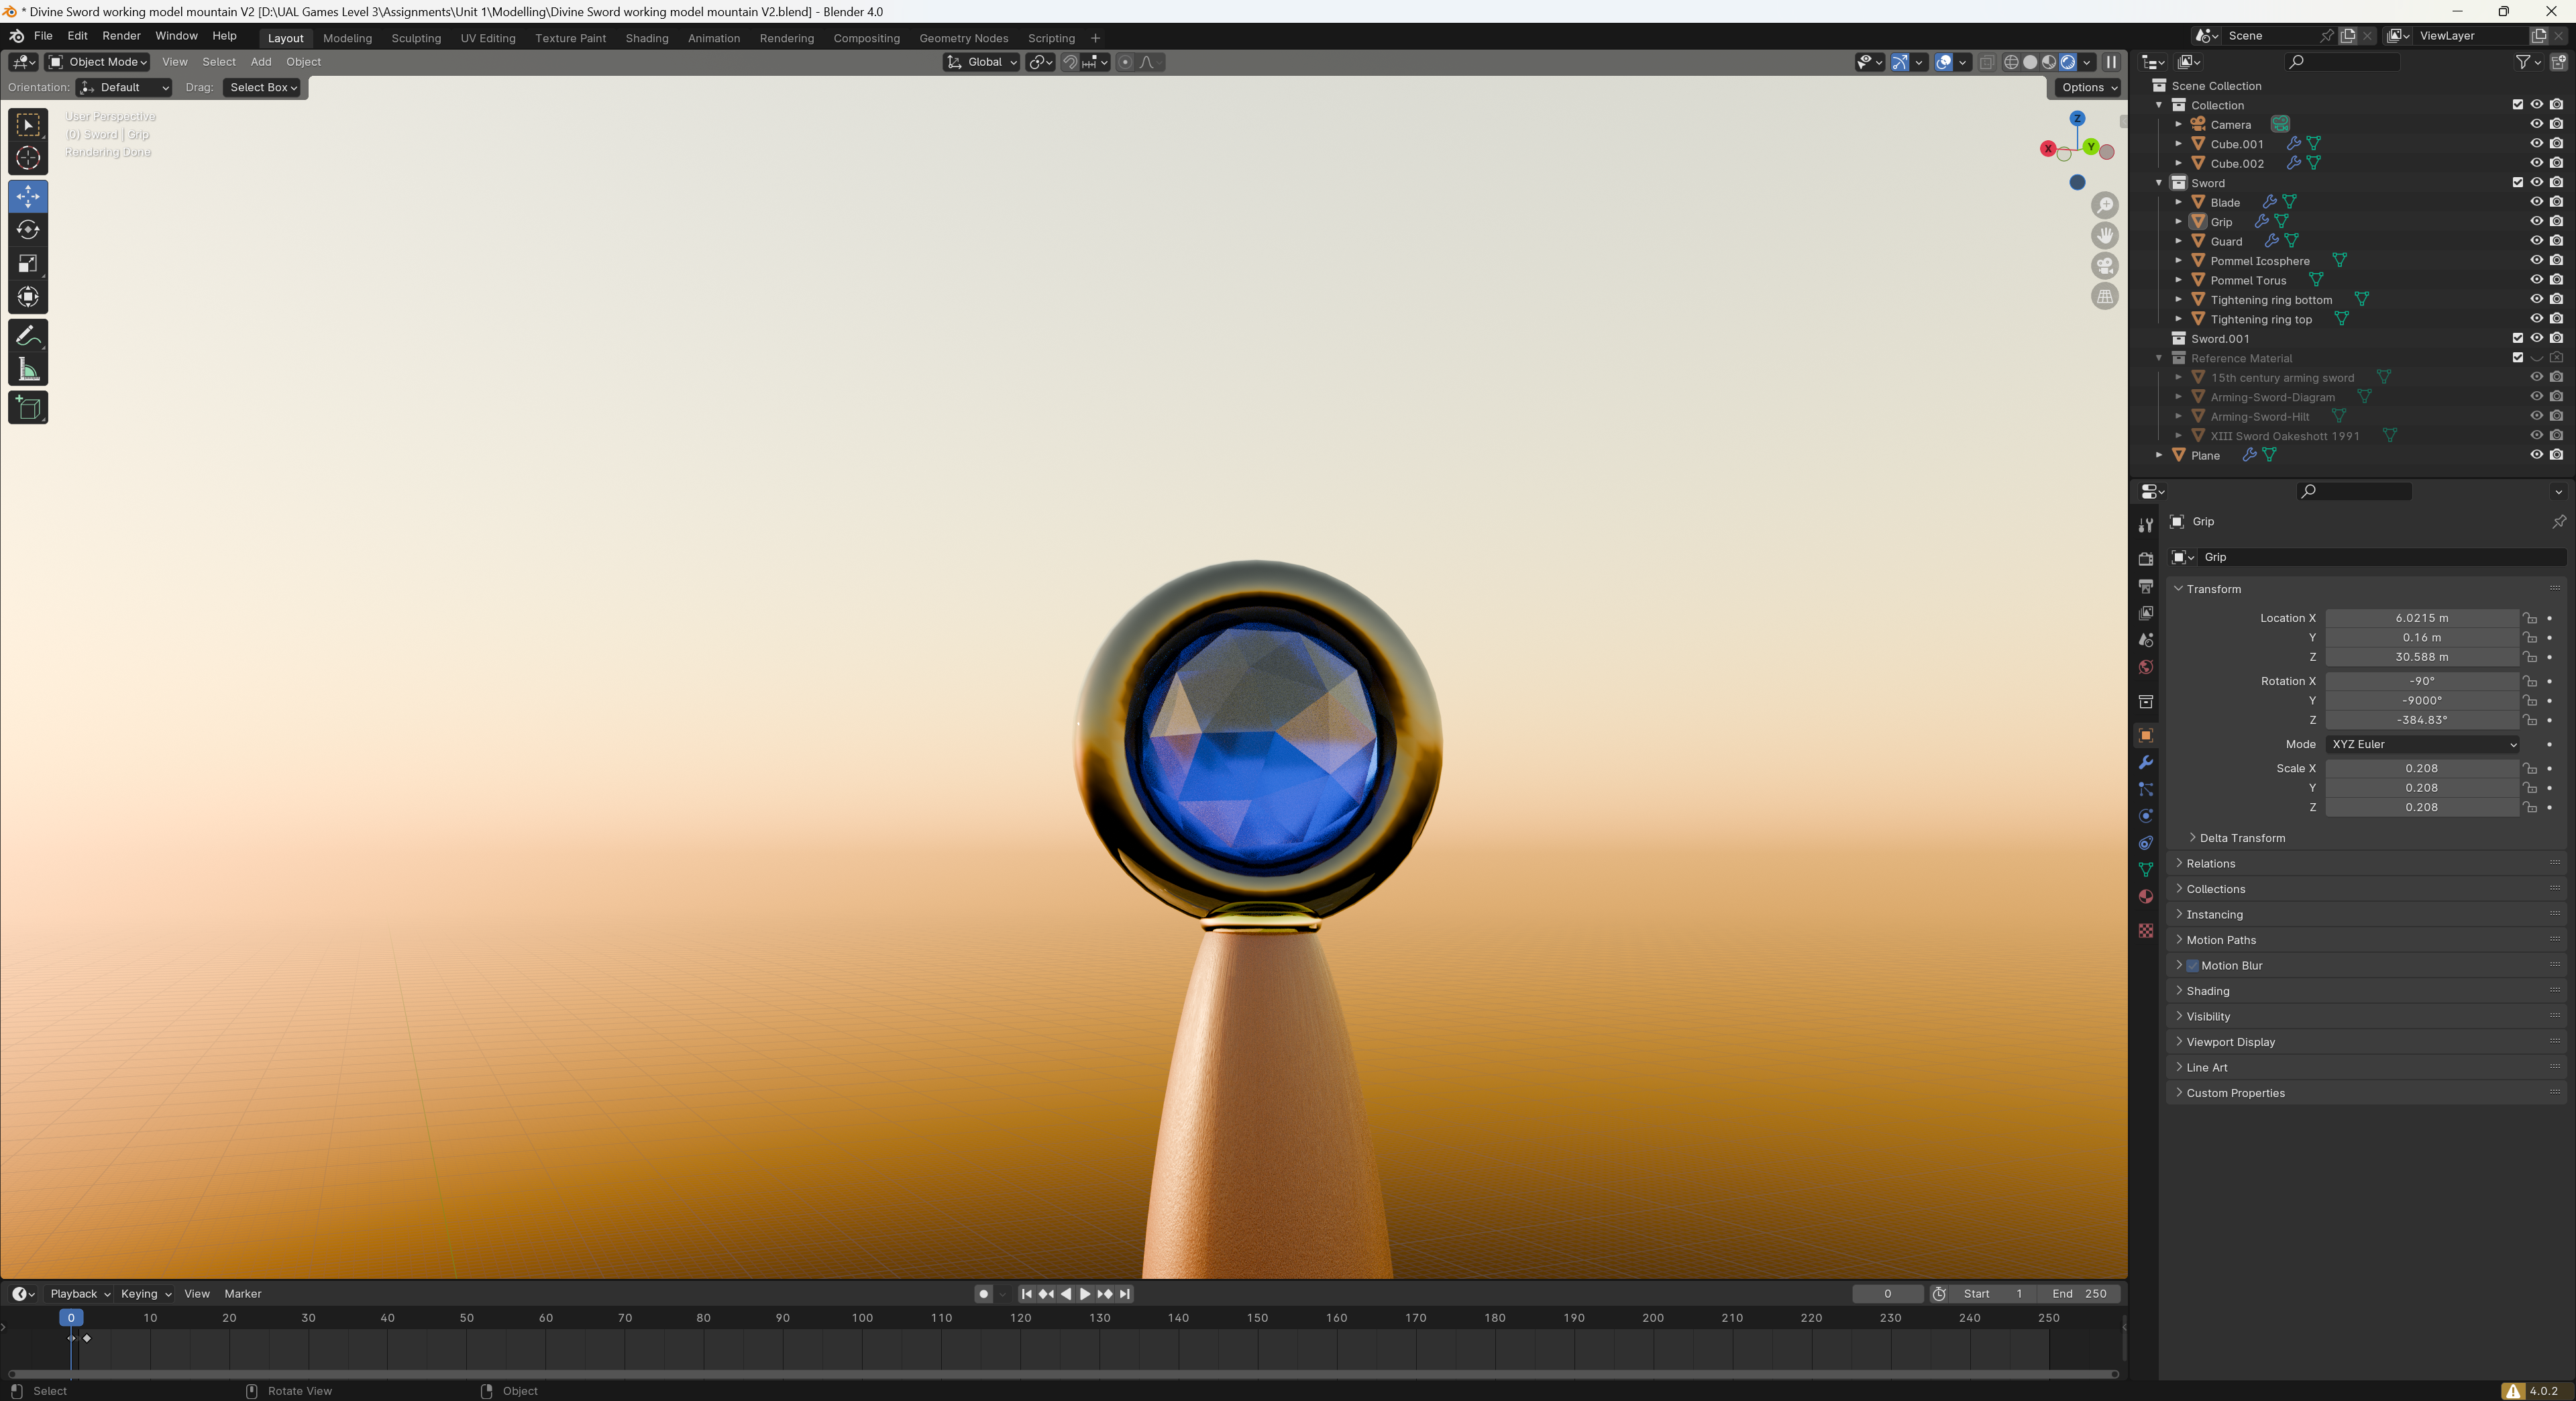This screenshot has width=2576, height=1401.
Task: Toggle camera view in the viewport
Action: (x=2105, y=266)
